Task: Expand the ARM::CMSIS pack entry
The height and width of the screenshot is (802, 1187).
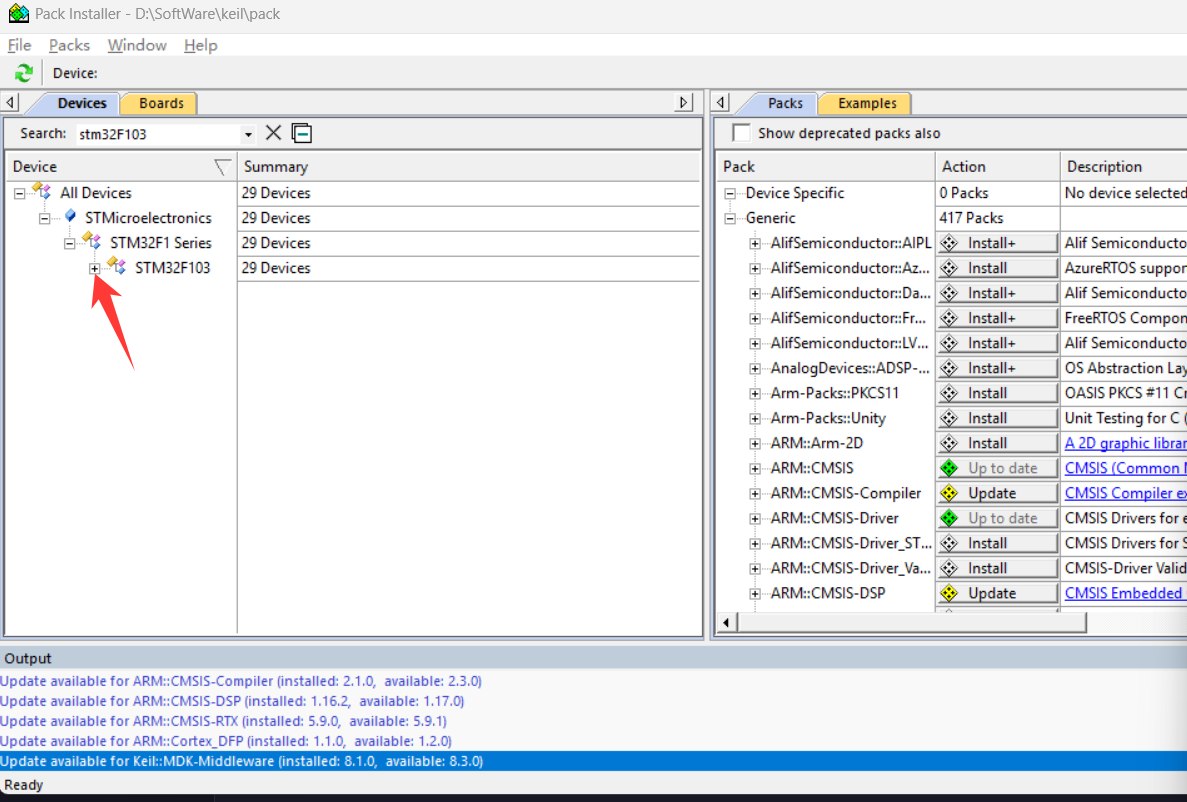Action: click(x=755, y=469)
